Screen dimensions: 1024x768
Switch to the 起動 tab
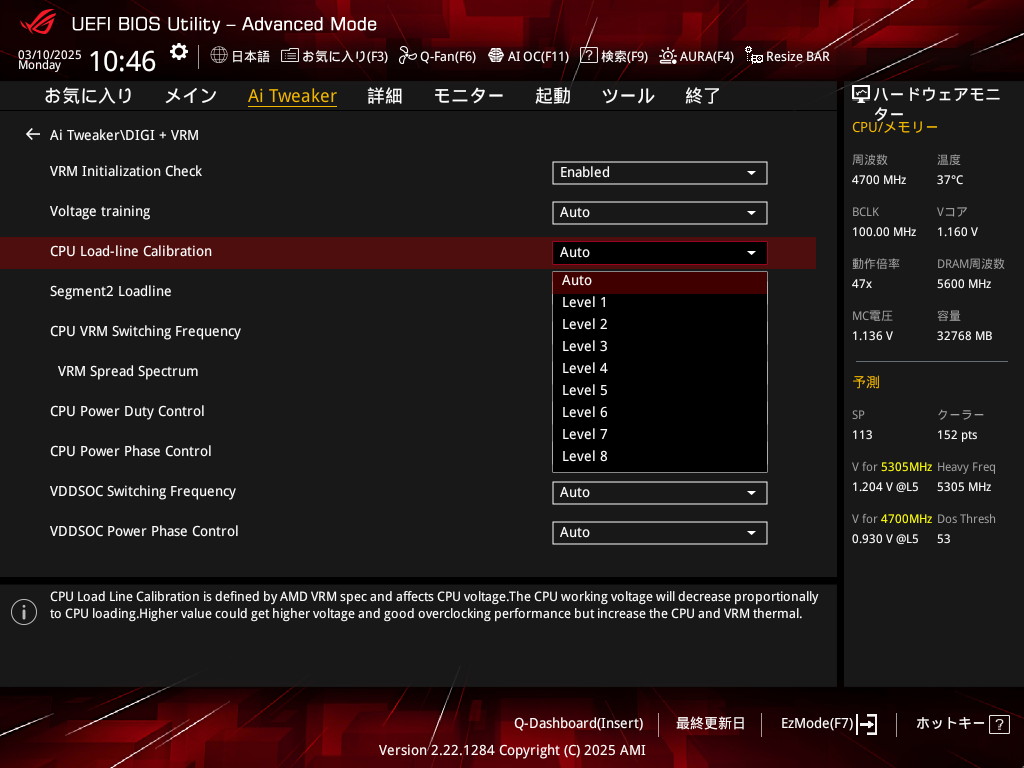tap(552, 96)
